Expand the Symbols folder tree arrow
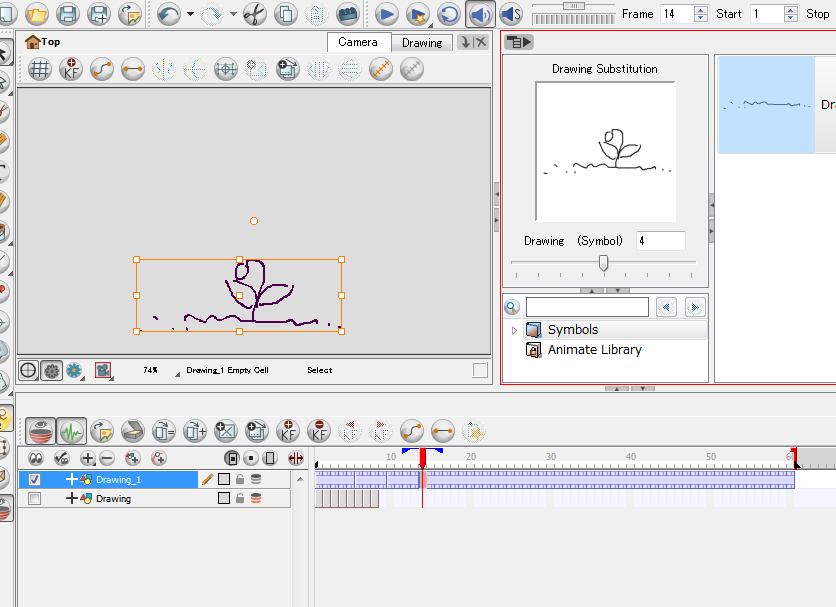Image resolution: width=836 pixels, height=607 pixels. click(x=514, y=330)
